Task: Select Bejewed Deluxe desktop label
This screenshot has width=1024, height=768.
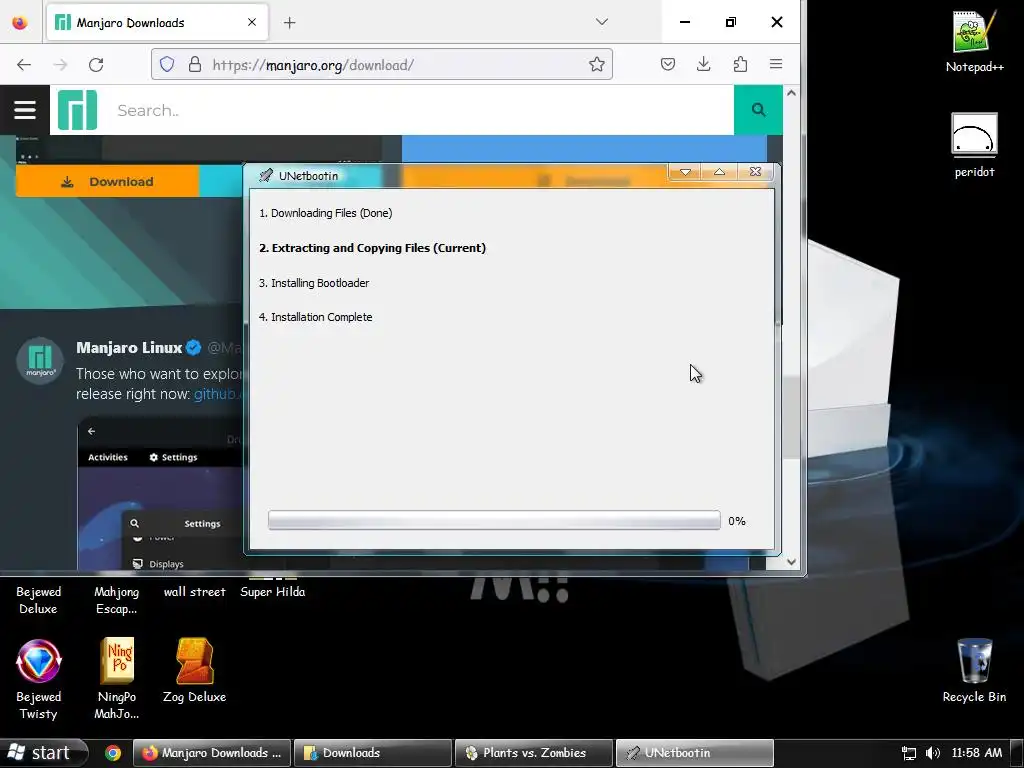Action: coord(39,600)
